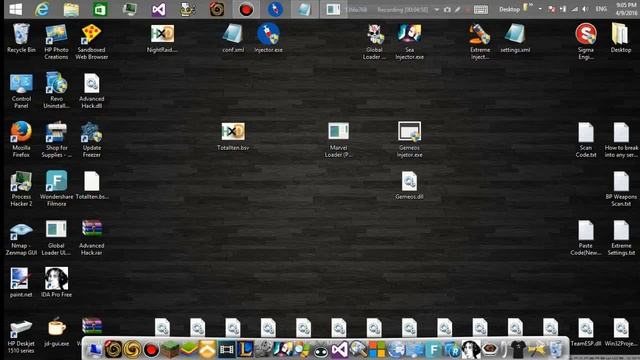640x360 pixels.
Task: Launch Process Hacker 2 shortcut
Action: pyautogui.click(x=21, y=189)
